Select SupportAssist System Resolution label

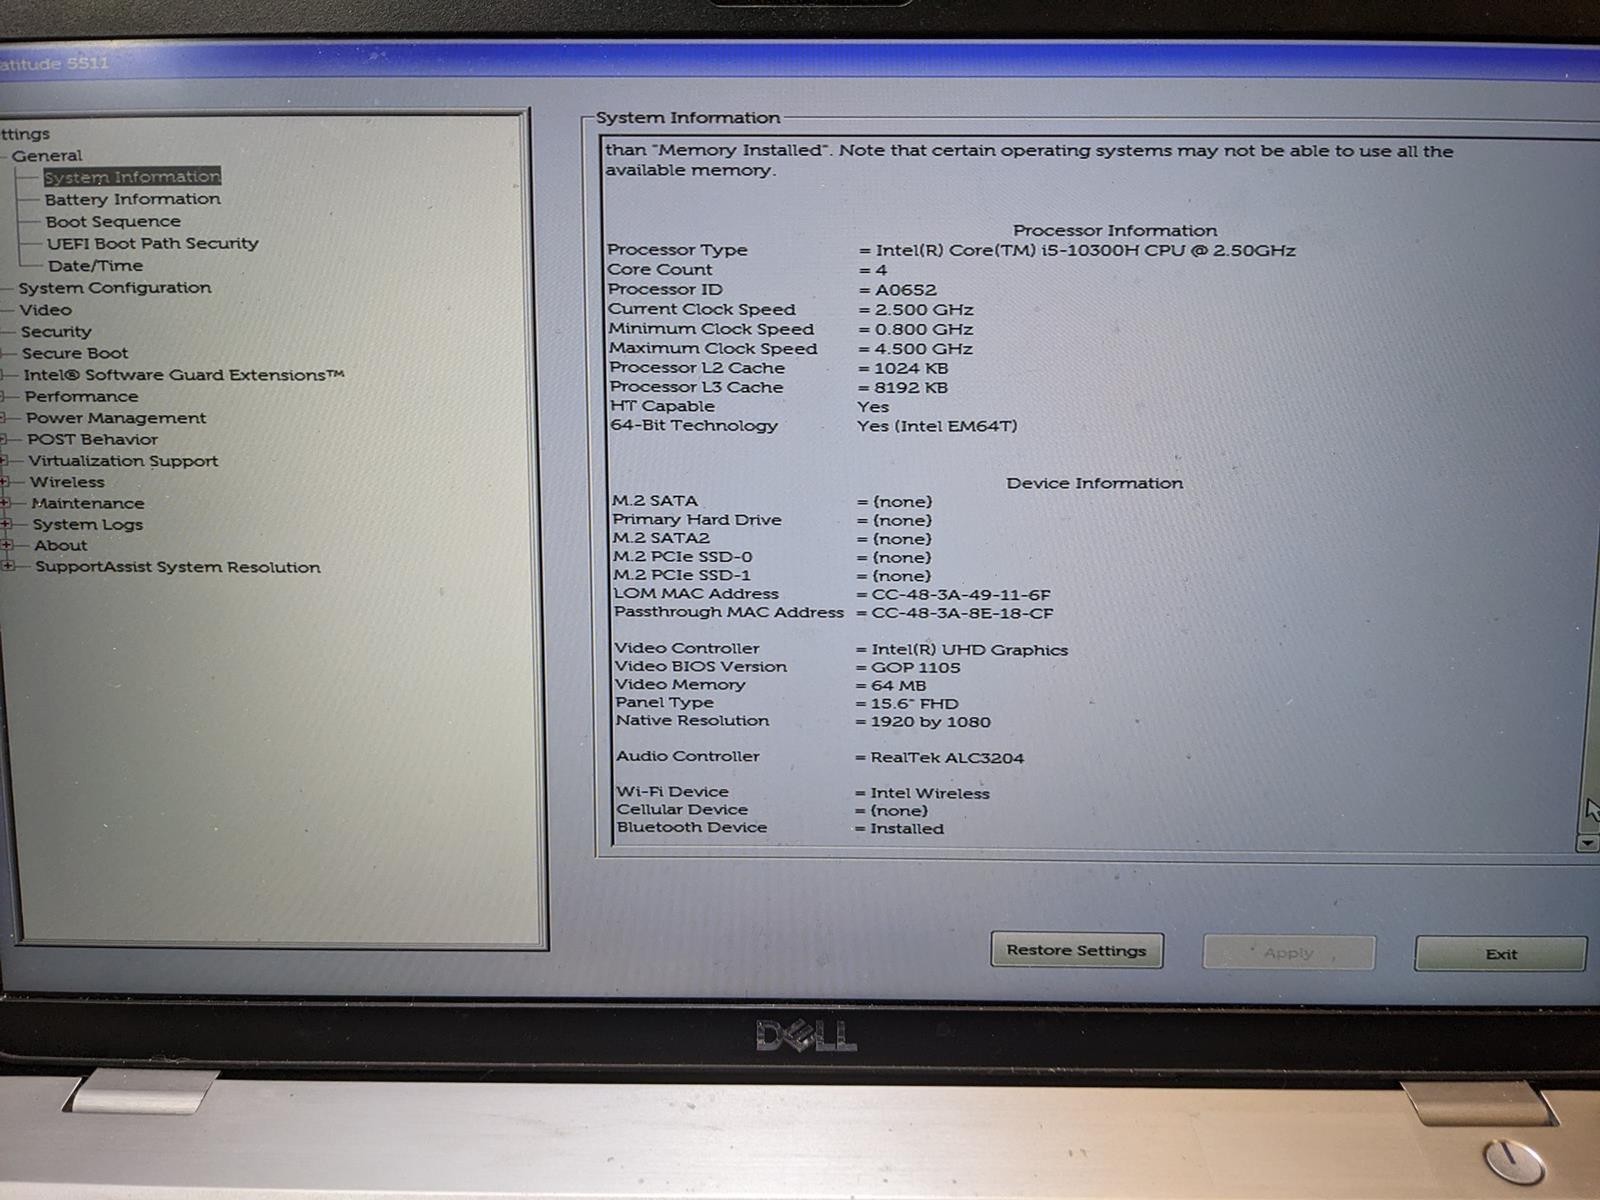click(x=178, y=567)
